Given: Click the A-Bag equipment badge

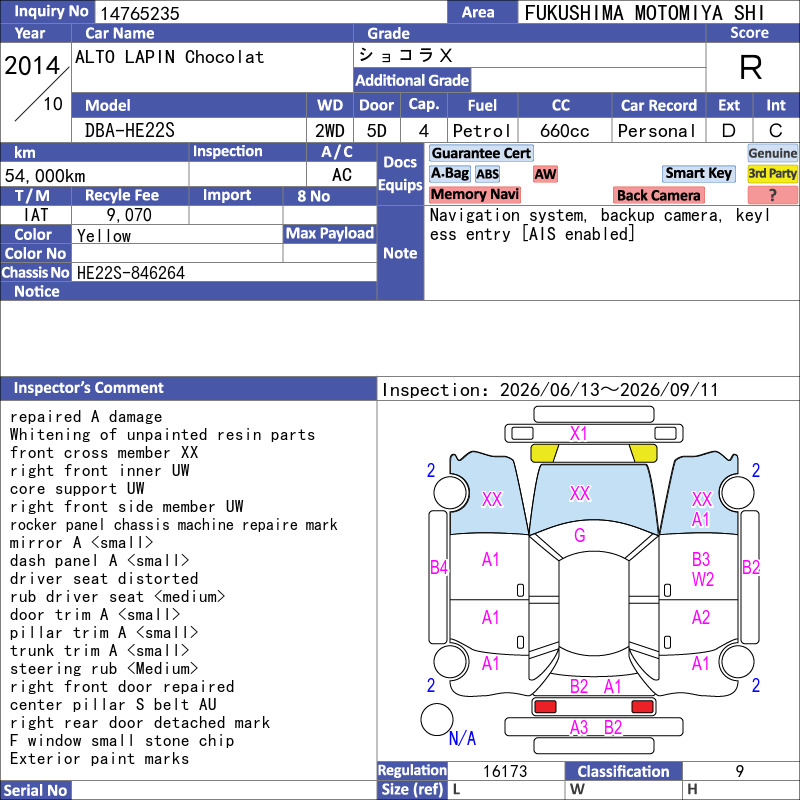Looking at the screenshot, I should [449, 173].
